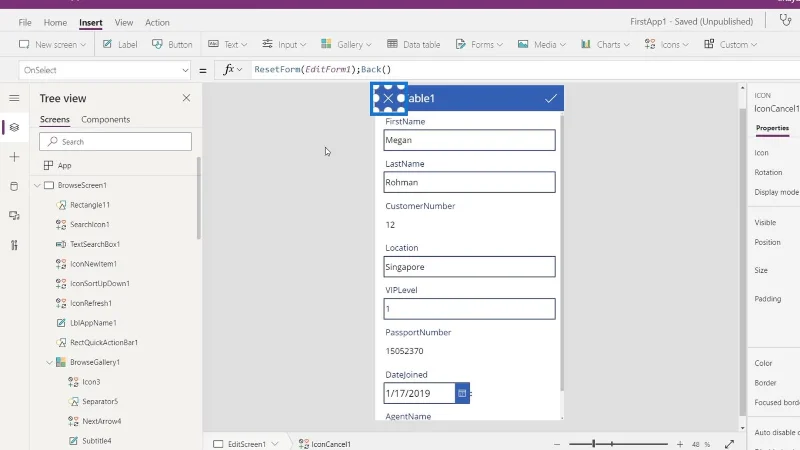Insert a Label control
The height and width of the screenshot is (450, 800).
(120, 44)
